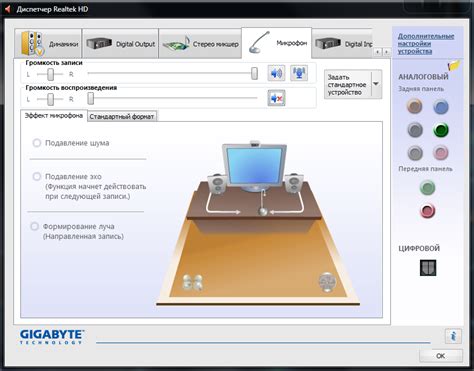474x371 pixels.
Task: Unmute the playback volume speaker icon
Action: 276,98
